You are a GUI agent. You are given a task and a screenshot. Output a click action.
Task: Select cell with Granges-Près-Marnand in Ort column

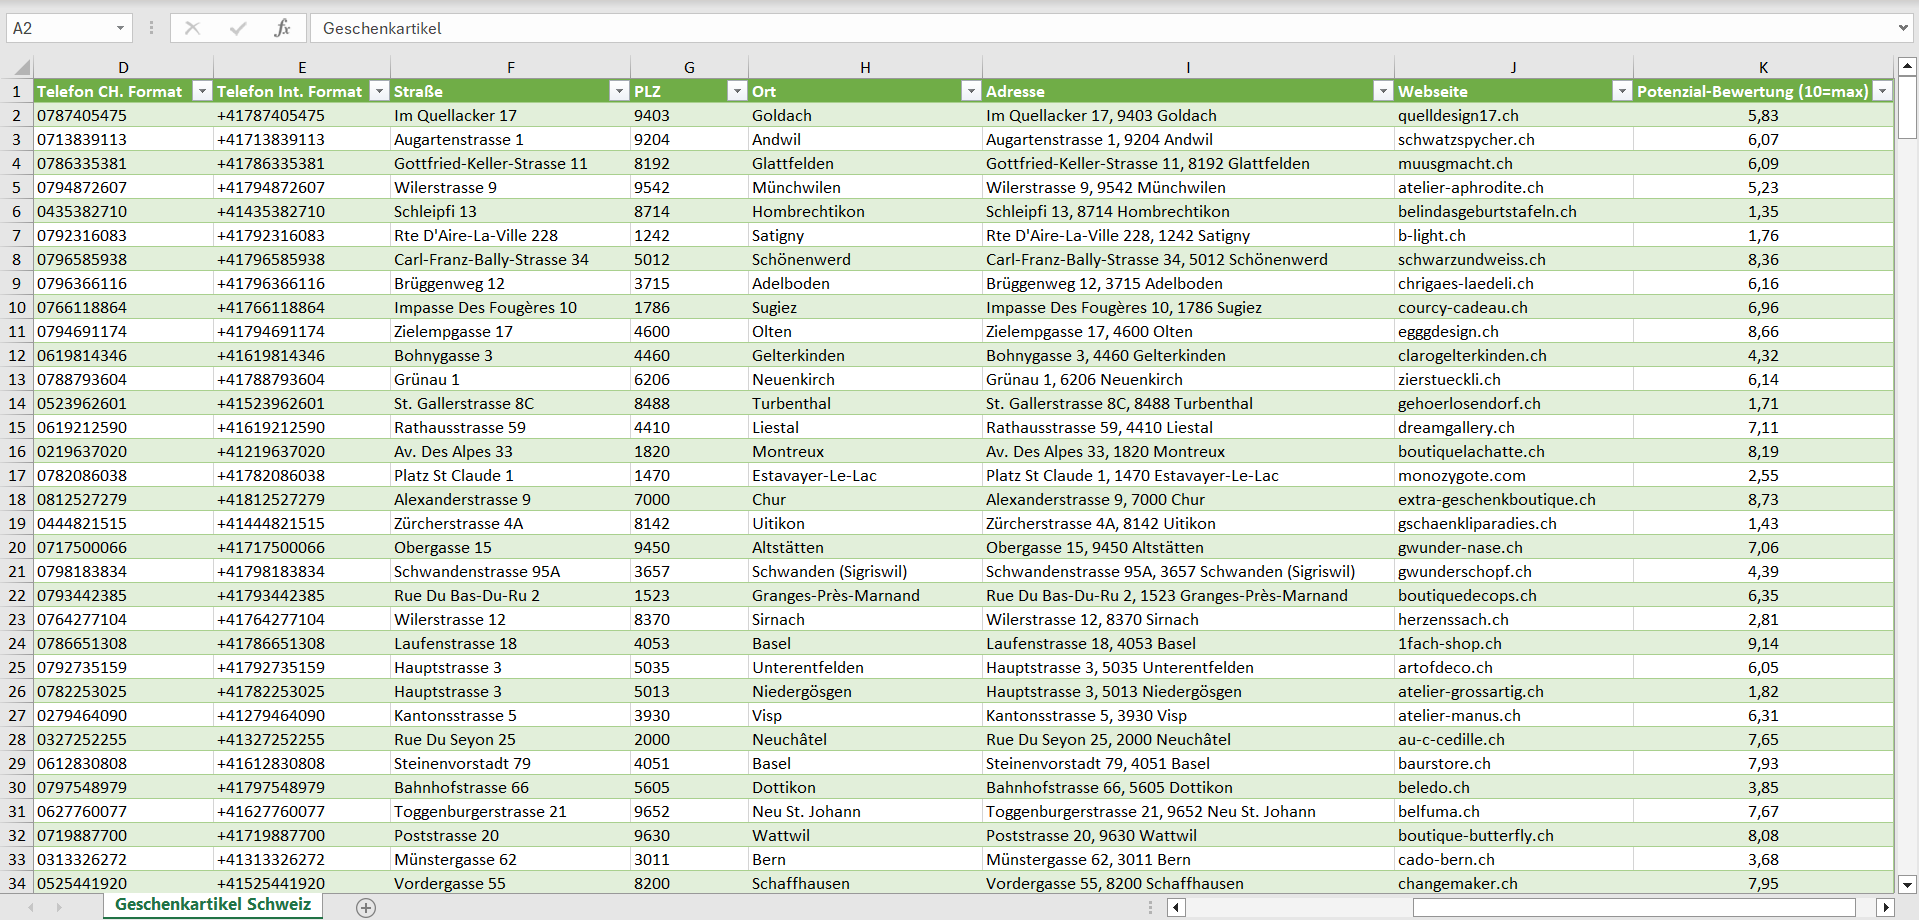[865, 595]
